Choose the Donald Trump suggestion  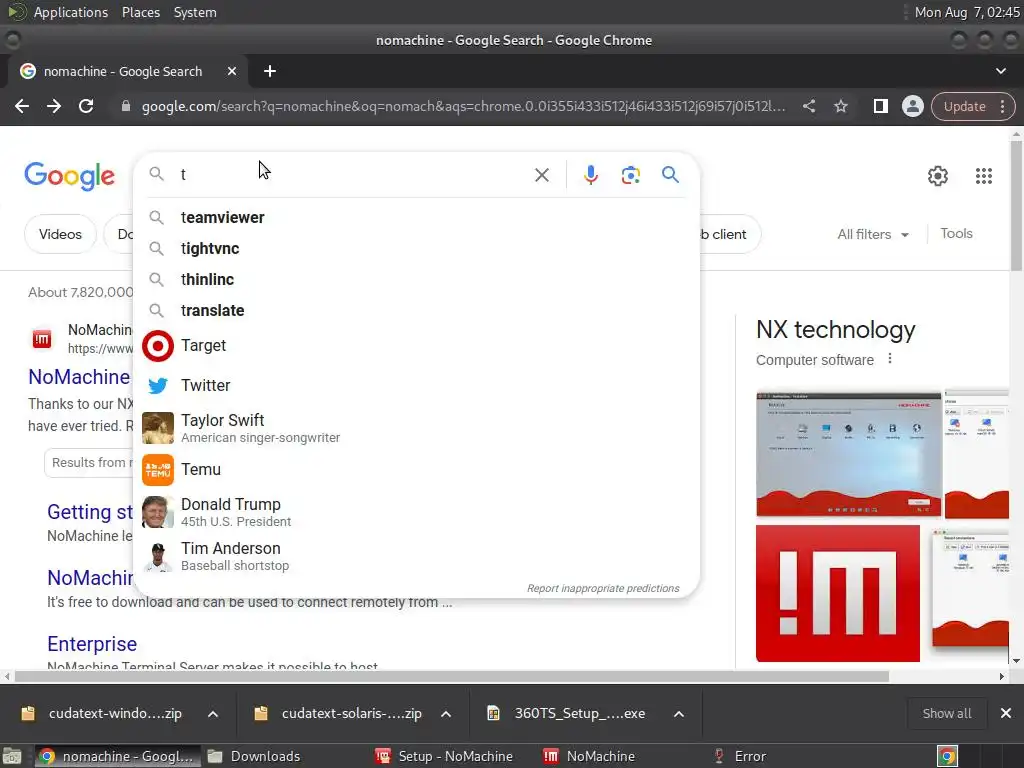point(417,512)
